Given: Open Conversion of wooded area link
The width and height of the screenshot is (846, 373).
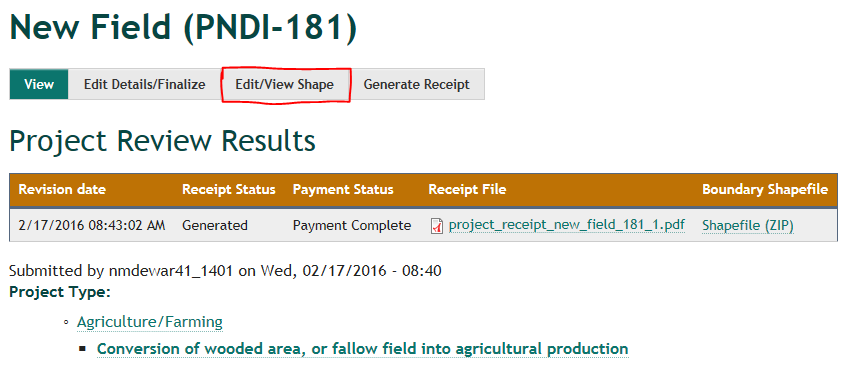Looking at the screenshot, I should pos(363,349).
